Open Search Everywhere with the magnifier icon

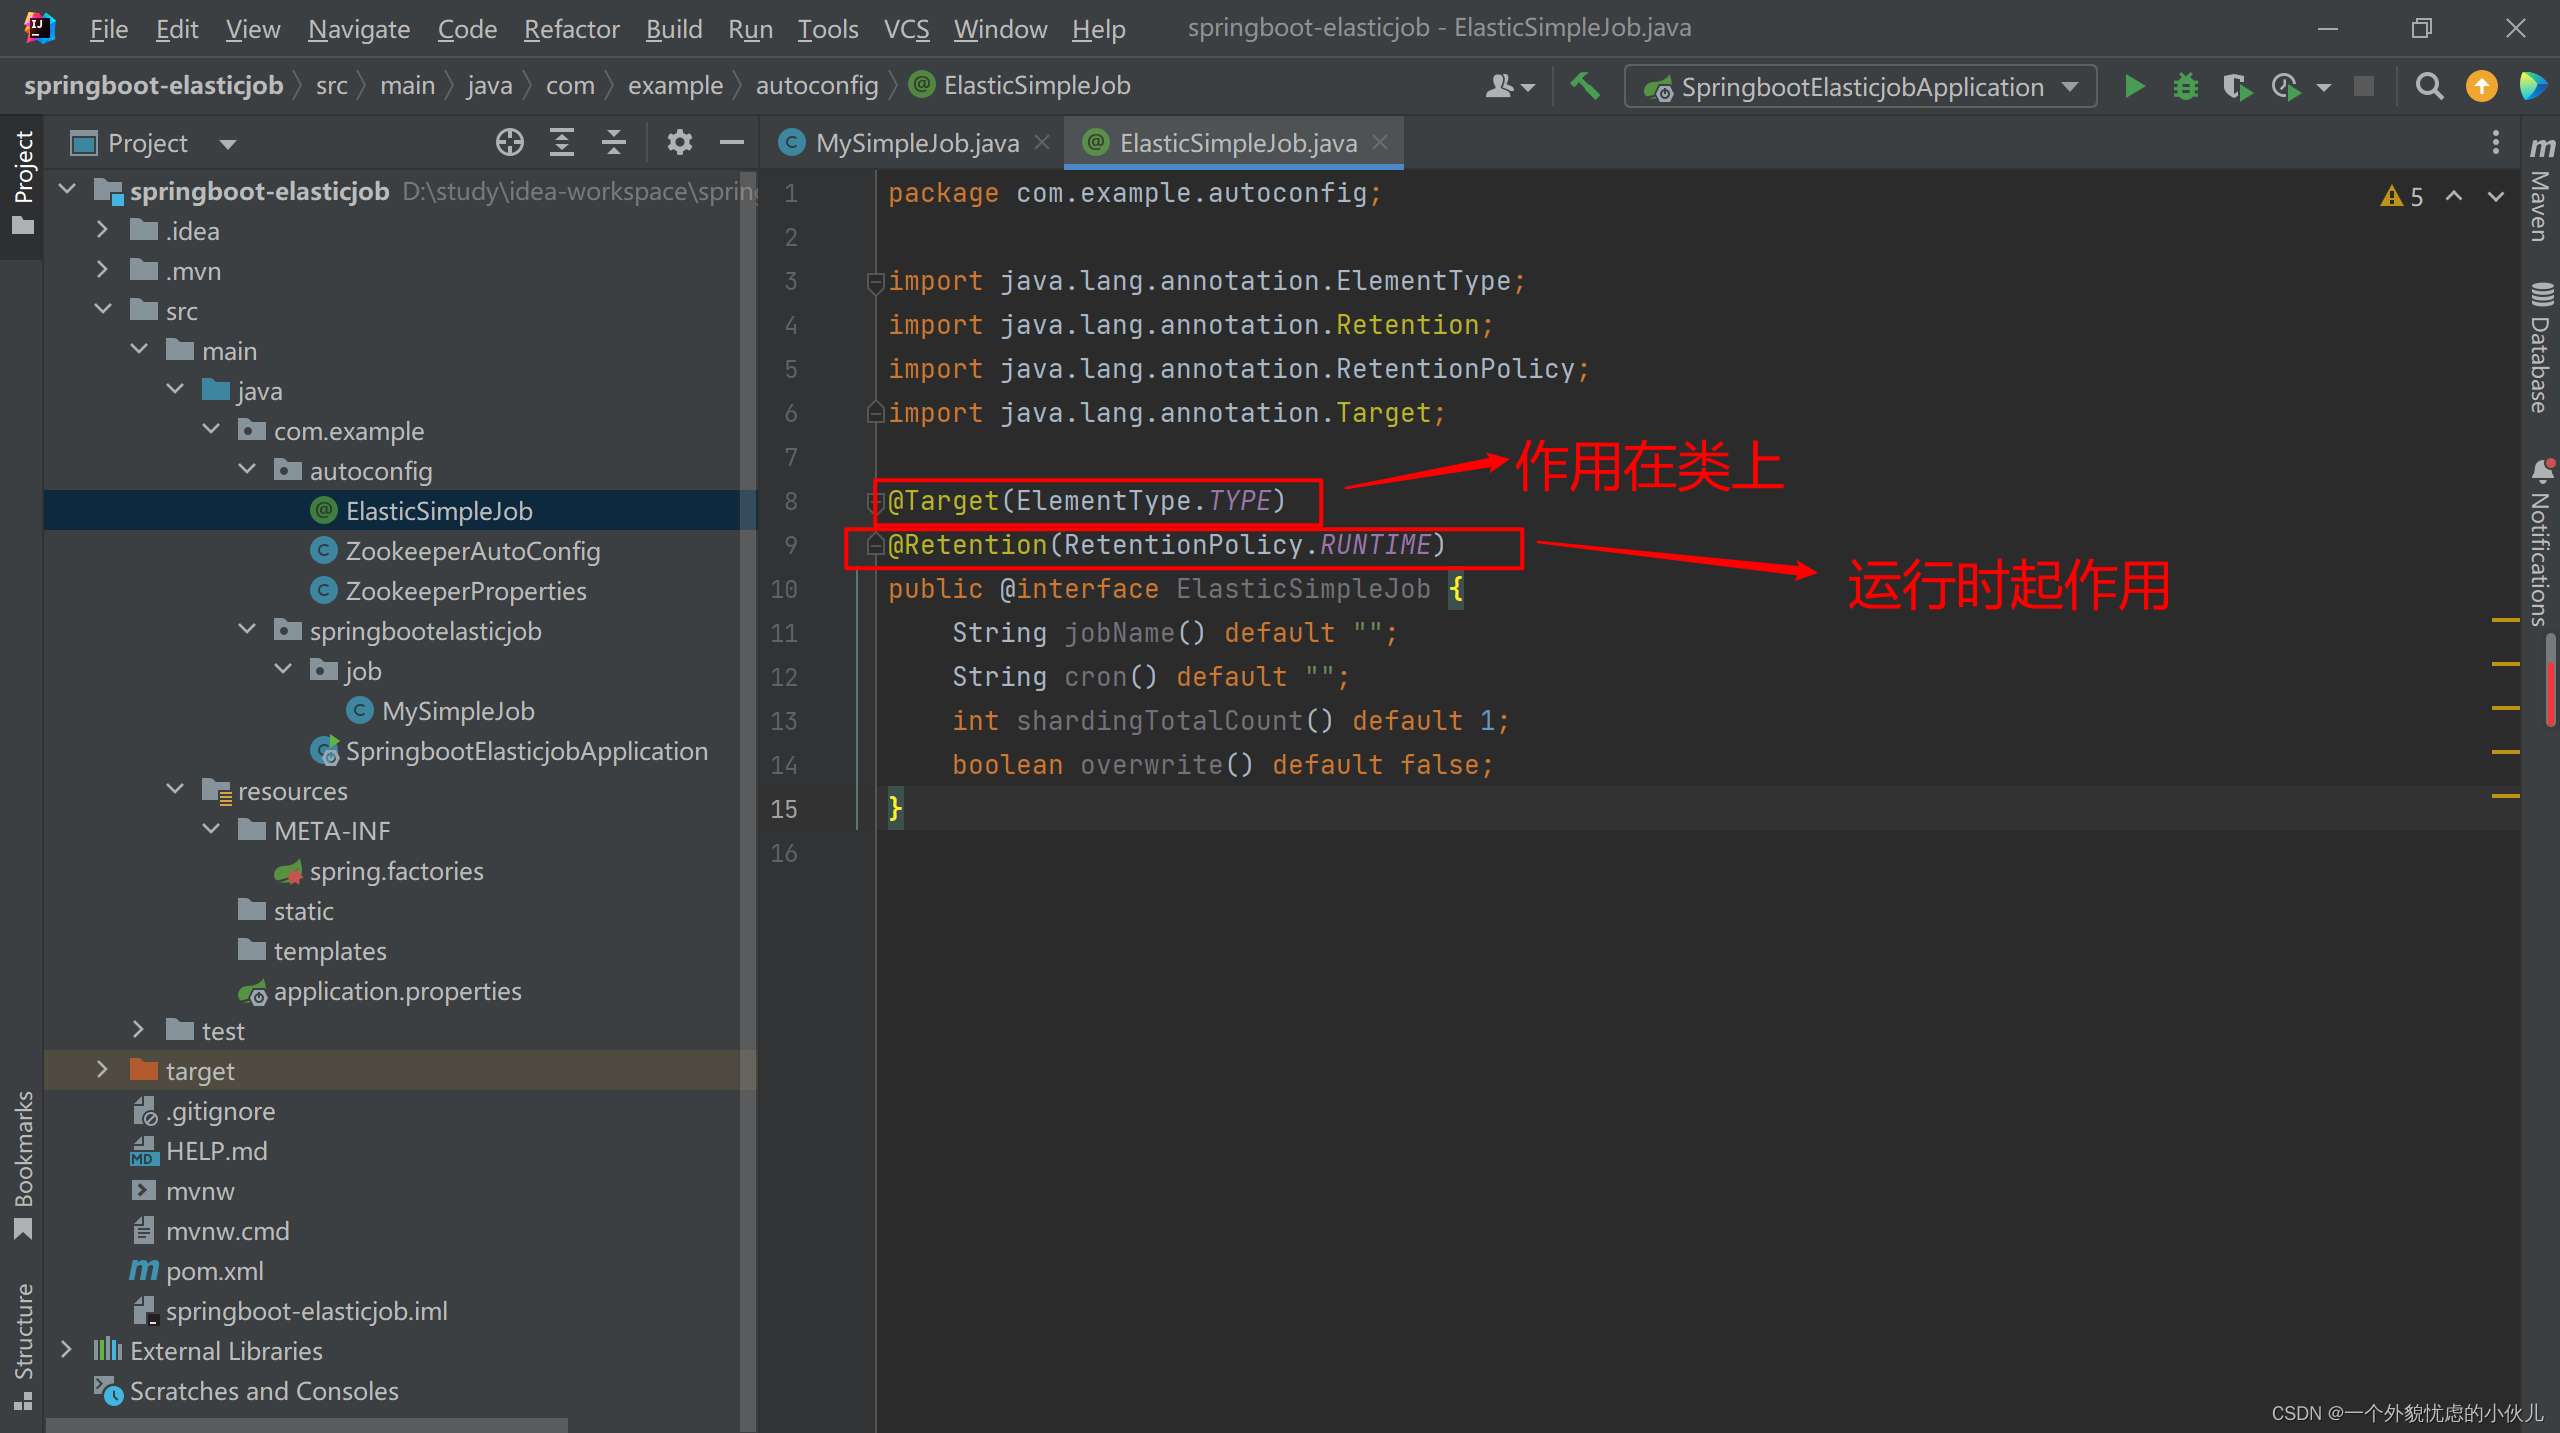[x=2429, y=86]
